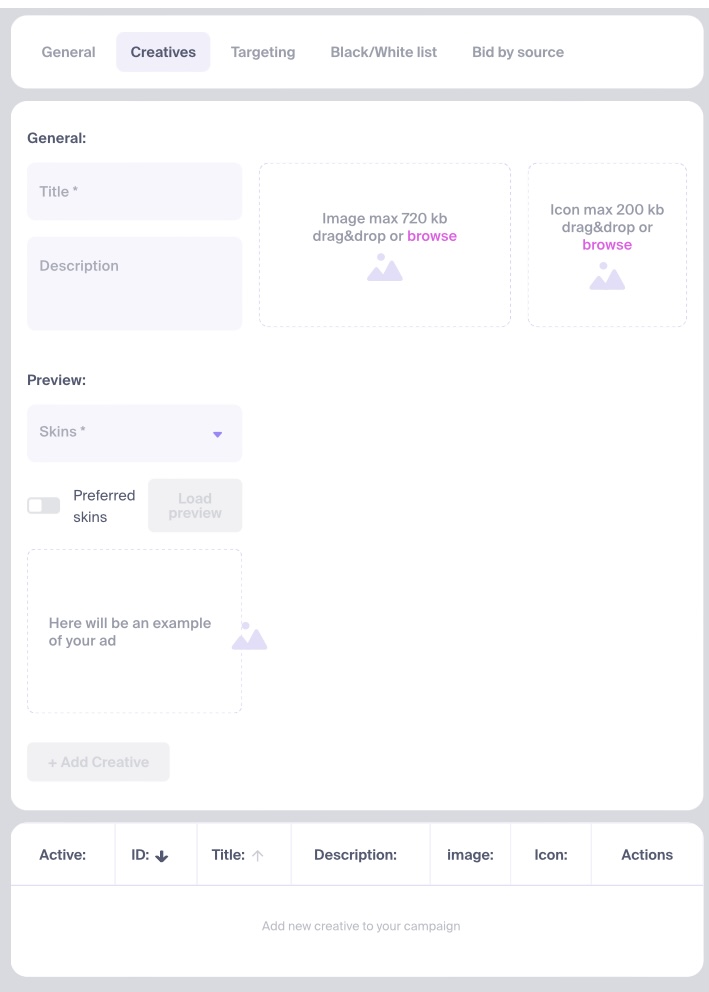Select the Bid by source tab
Screen dimensions: 709x992
click(518, 52)
